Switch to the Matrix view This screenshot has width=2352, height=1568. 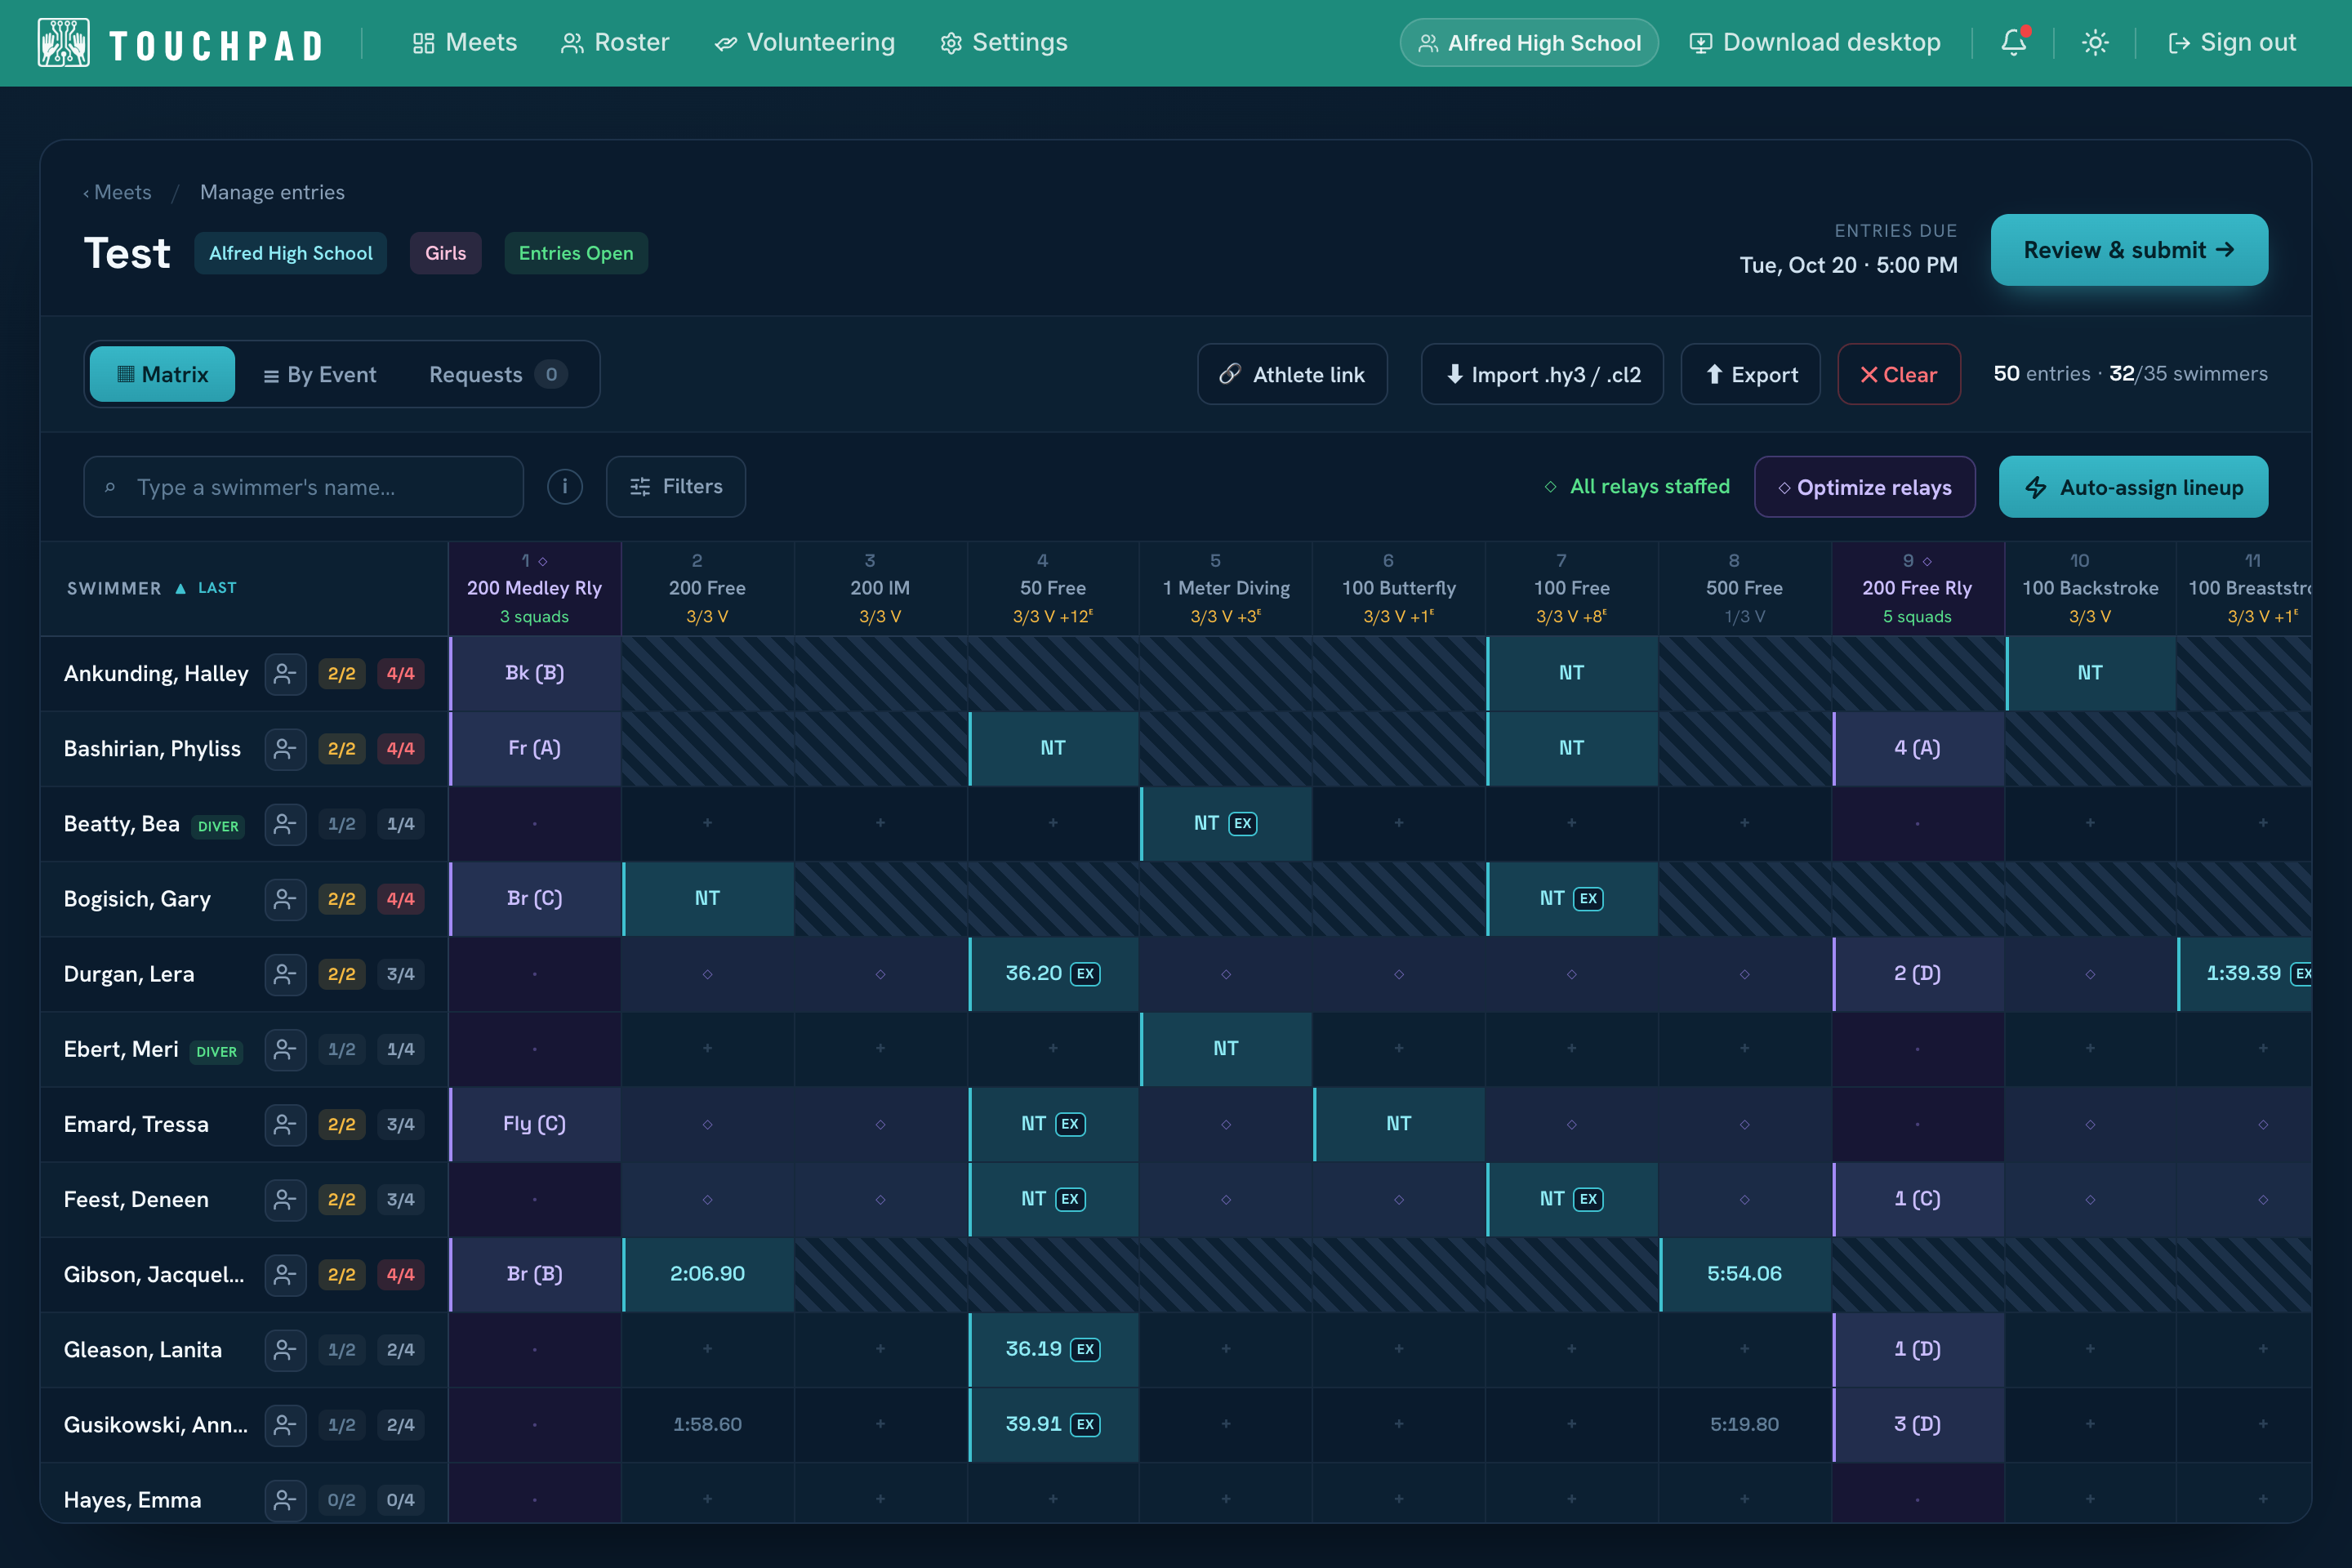coord(162,374)
